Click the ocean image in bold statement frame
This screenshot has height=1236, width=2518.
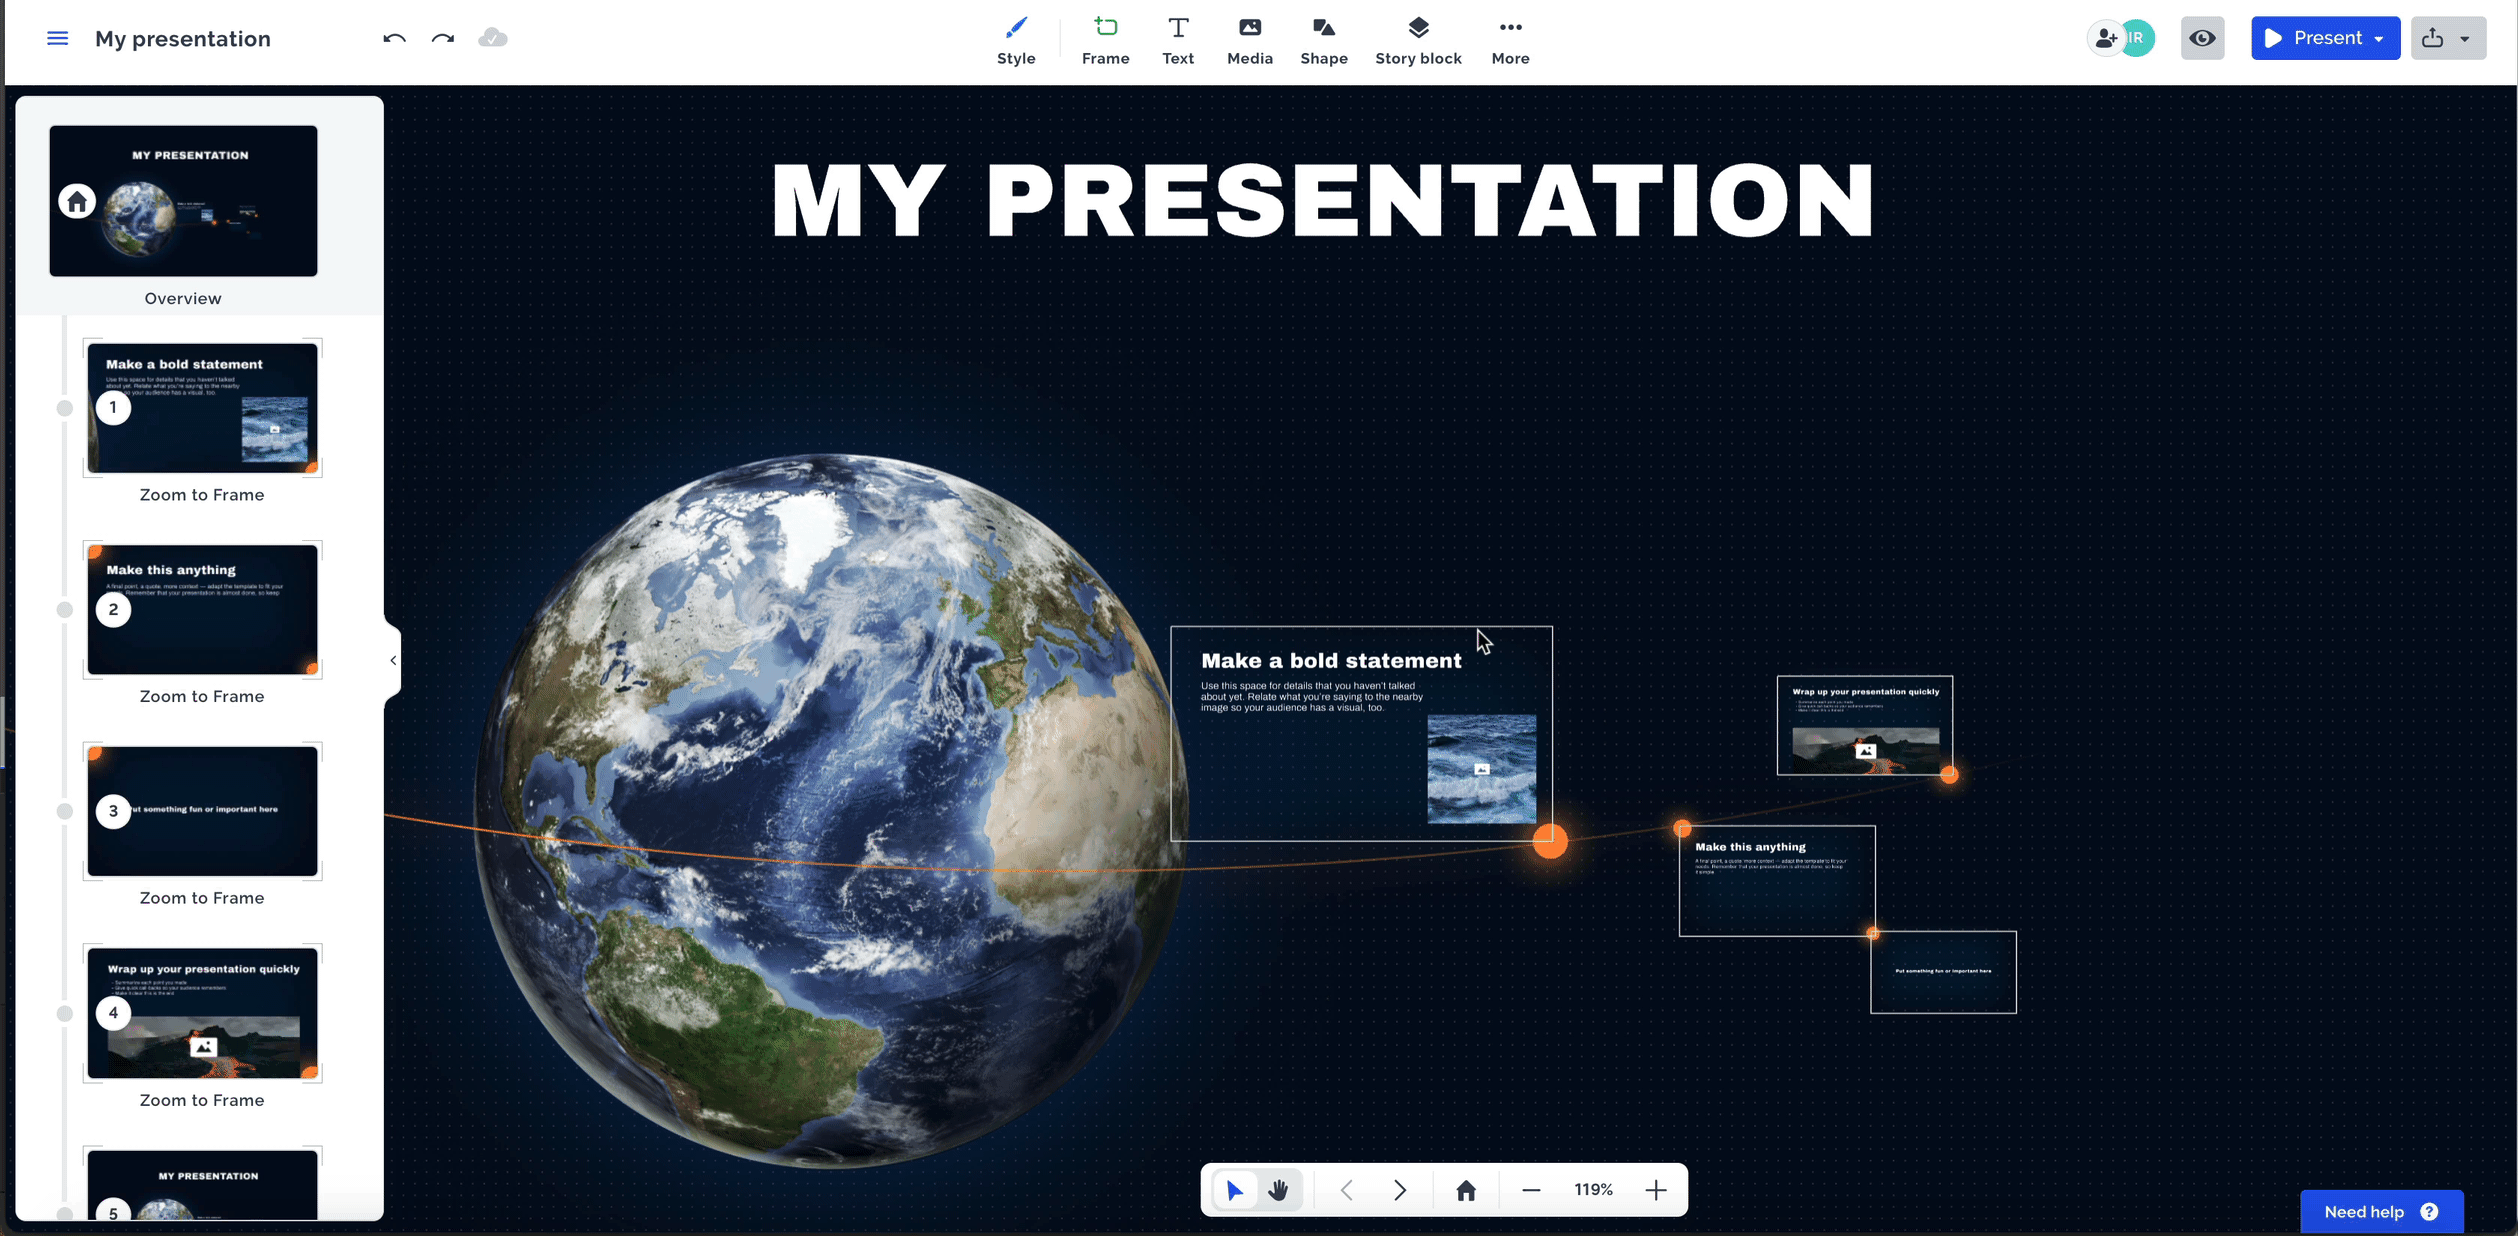coord(1481,769)
